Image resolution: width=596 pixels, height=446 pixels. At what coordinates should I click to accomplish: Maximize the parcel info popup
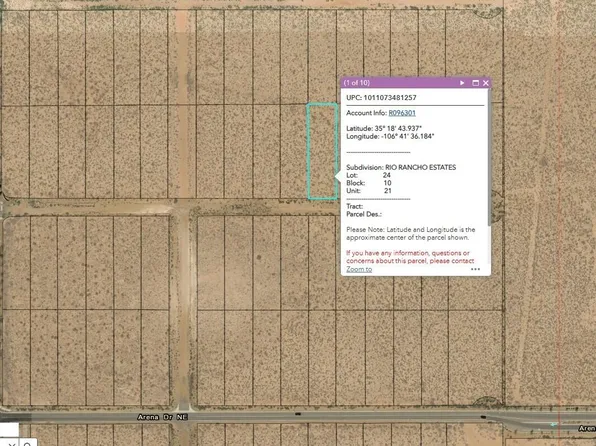click(x=475, y=83)
